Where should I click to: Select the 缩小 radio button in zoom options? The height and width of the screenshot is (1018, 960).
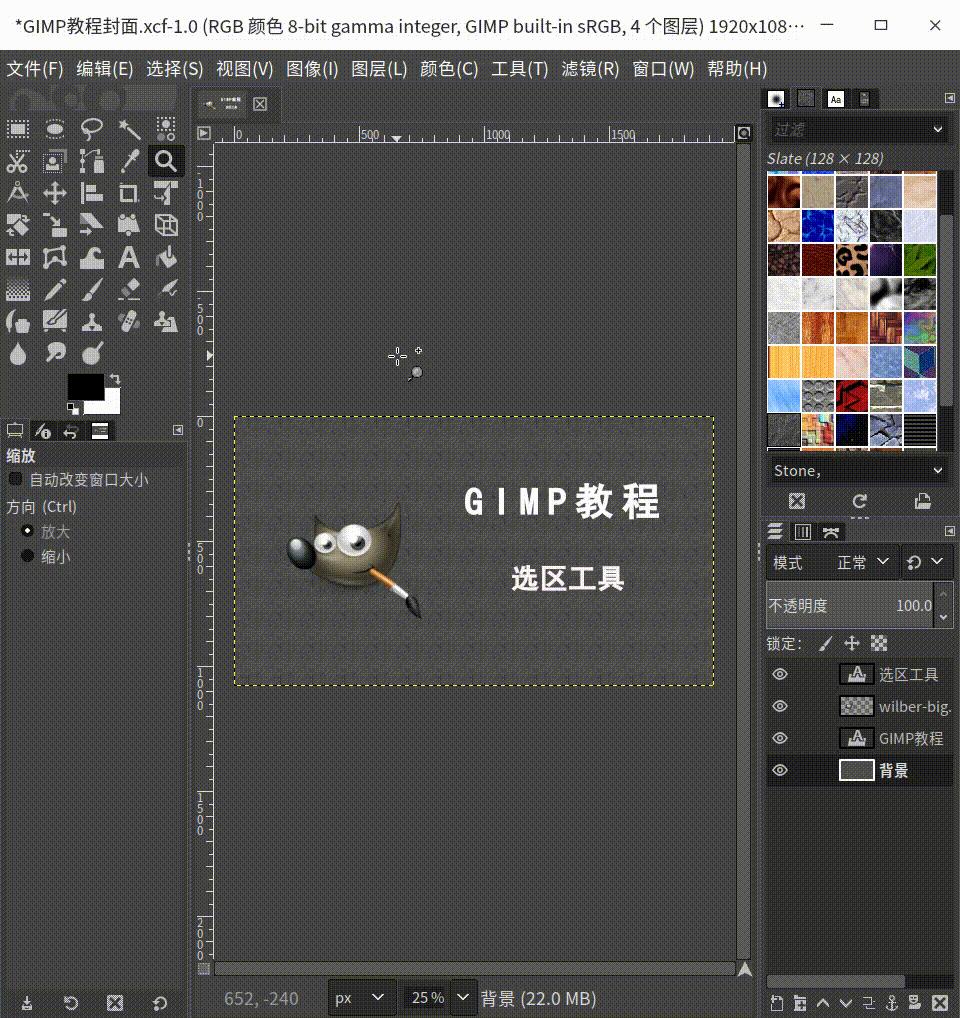click(27, 556)
